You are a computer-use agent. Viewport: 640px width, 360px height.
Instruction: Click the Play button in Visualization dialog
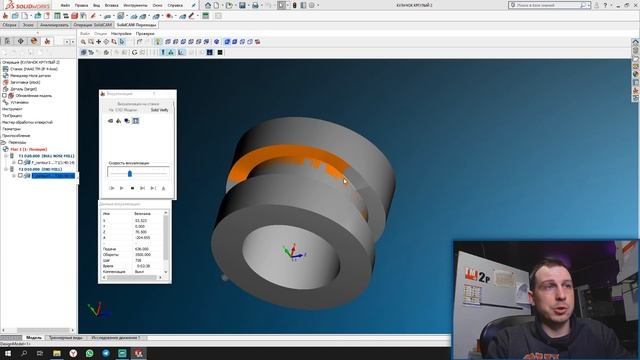122,188
